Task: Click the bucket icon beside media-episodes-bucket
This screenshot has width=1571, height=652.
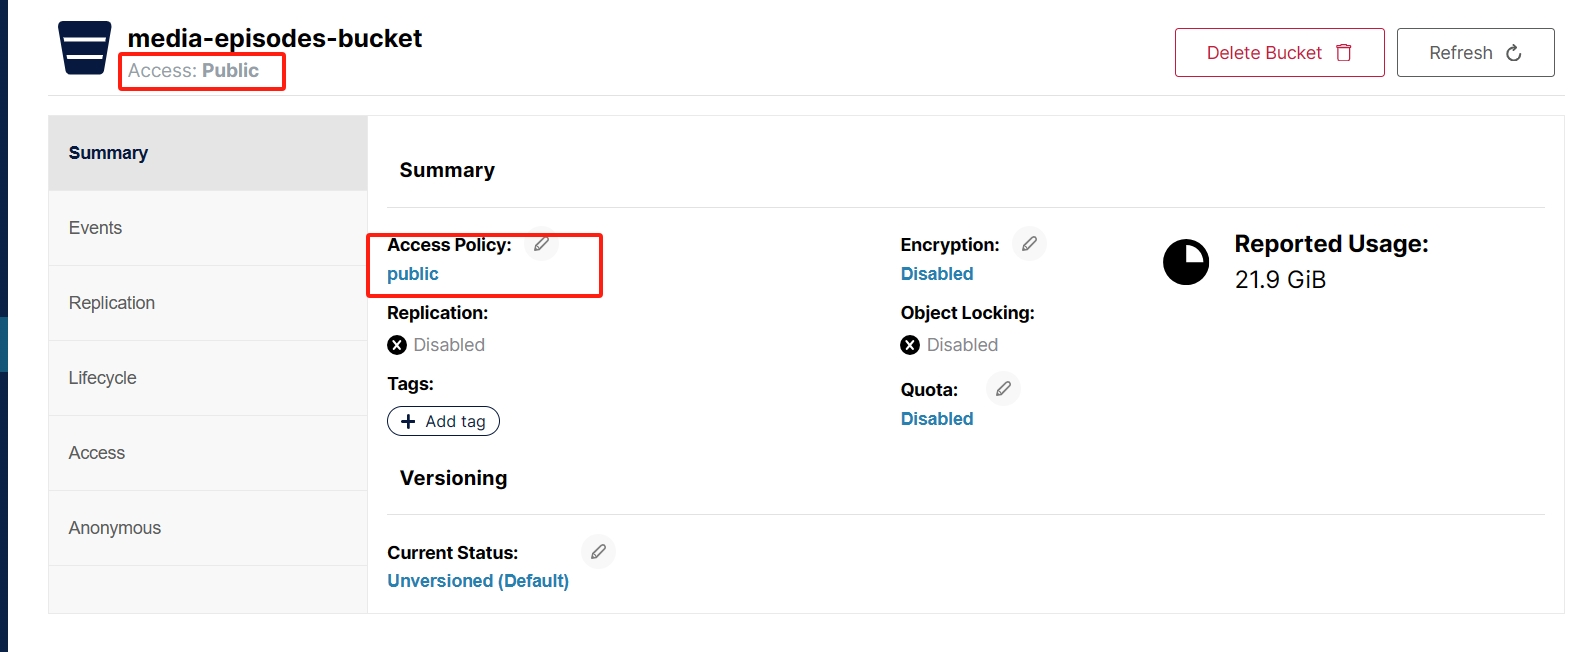Action: coord(85,48)
